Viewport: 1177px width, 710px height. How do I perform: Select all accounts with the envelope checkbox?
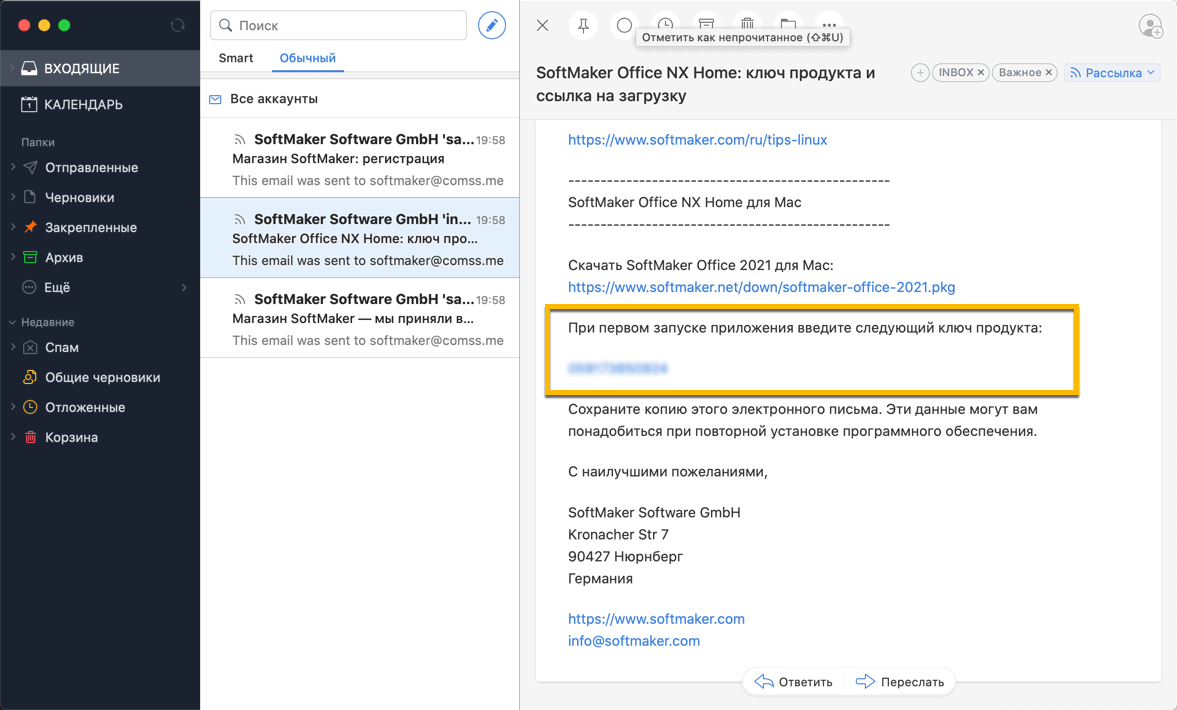click(214, 100)
